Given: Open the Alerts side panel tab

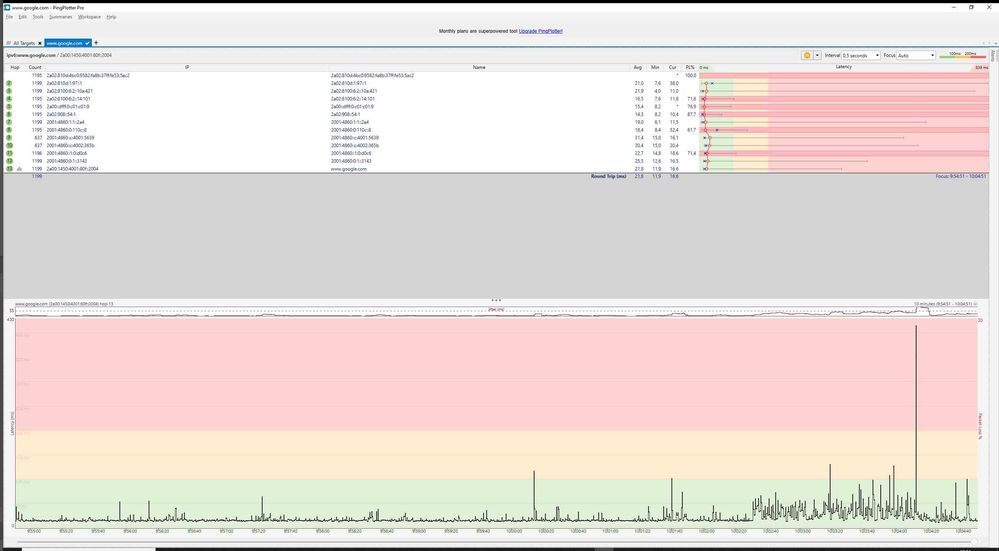Looking at the screenshot, I should (x=993, y=56).
